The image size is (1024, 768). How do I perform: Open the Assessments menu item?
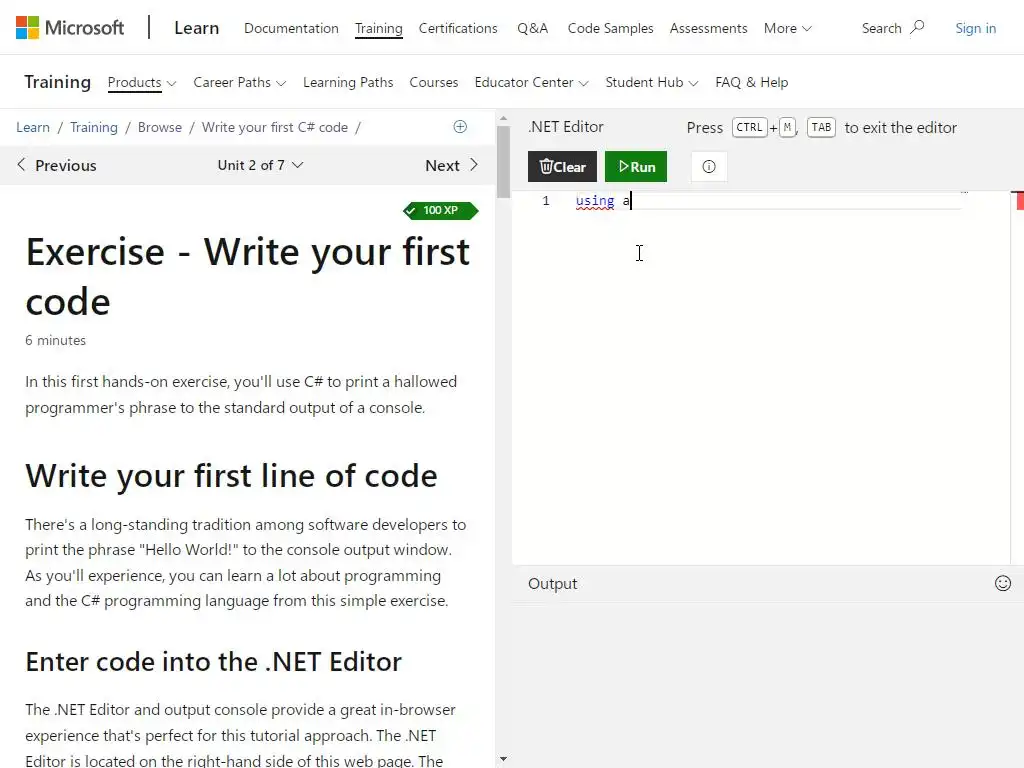tap(708, 28)
